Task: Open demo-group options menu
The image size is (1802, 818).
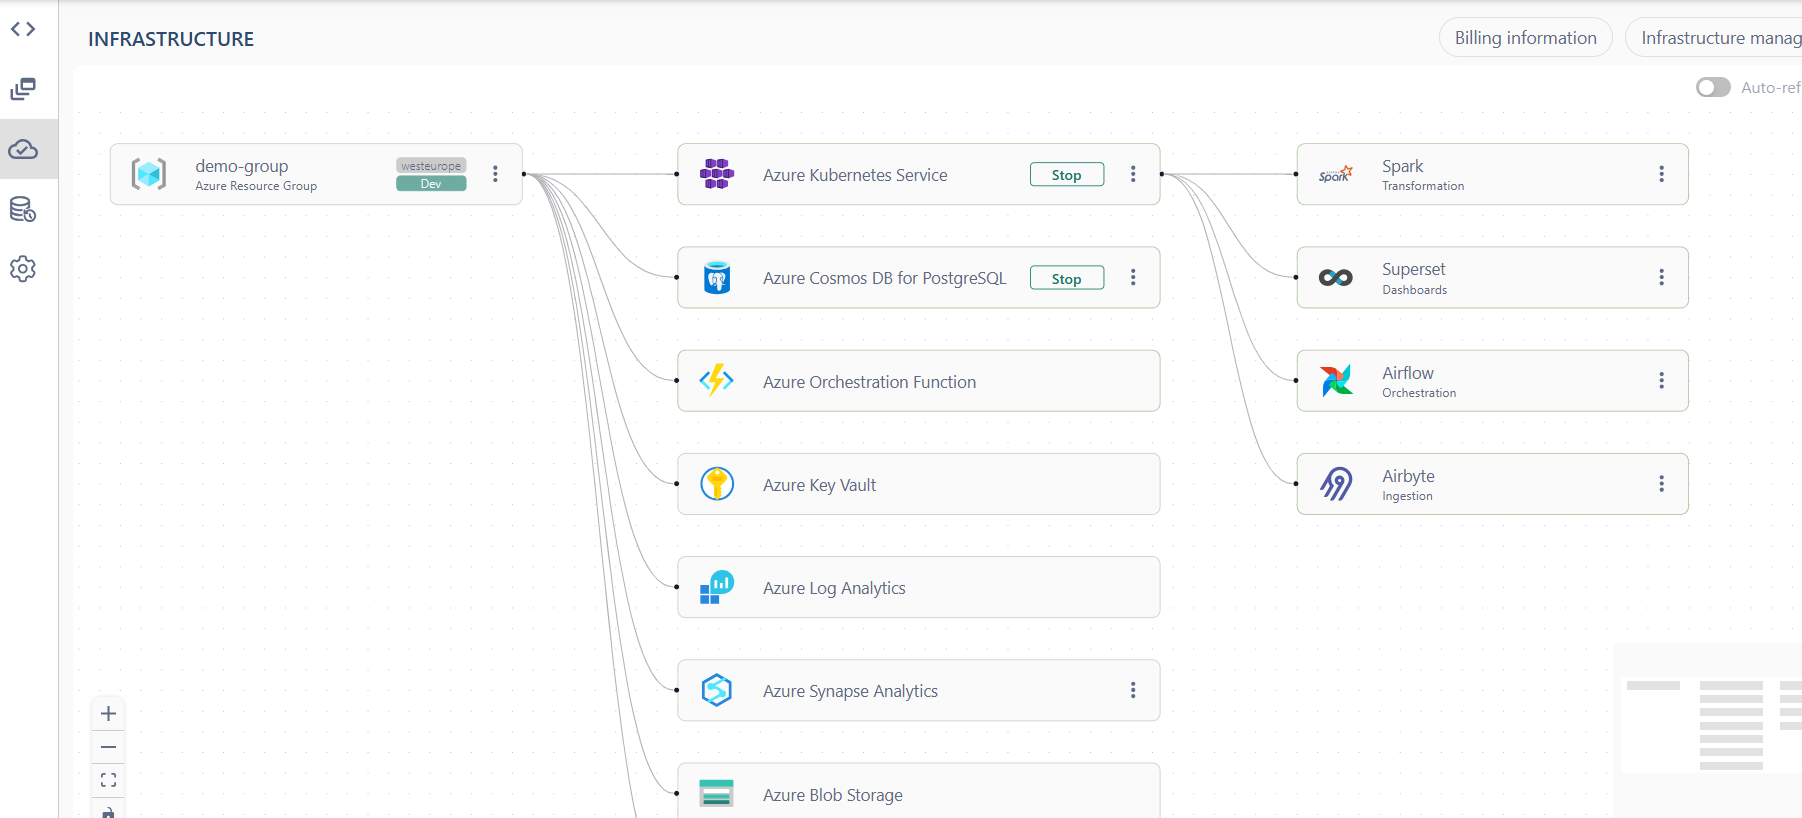Action: [495, 174]
